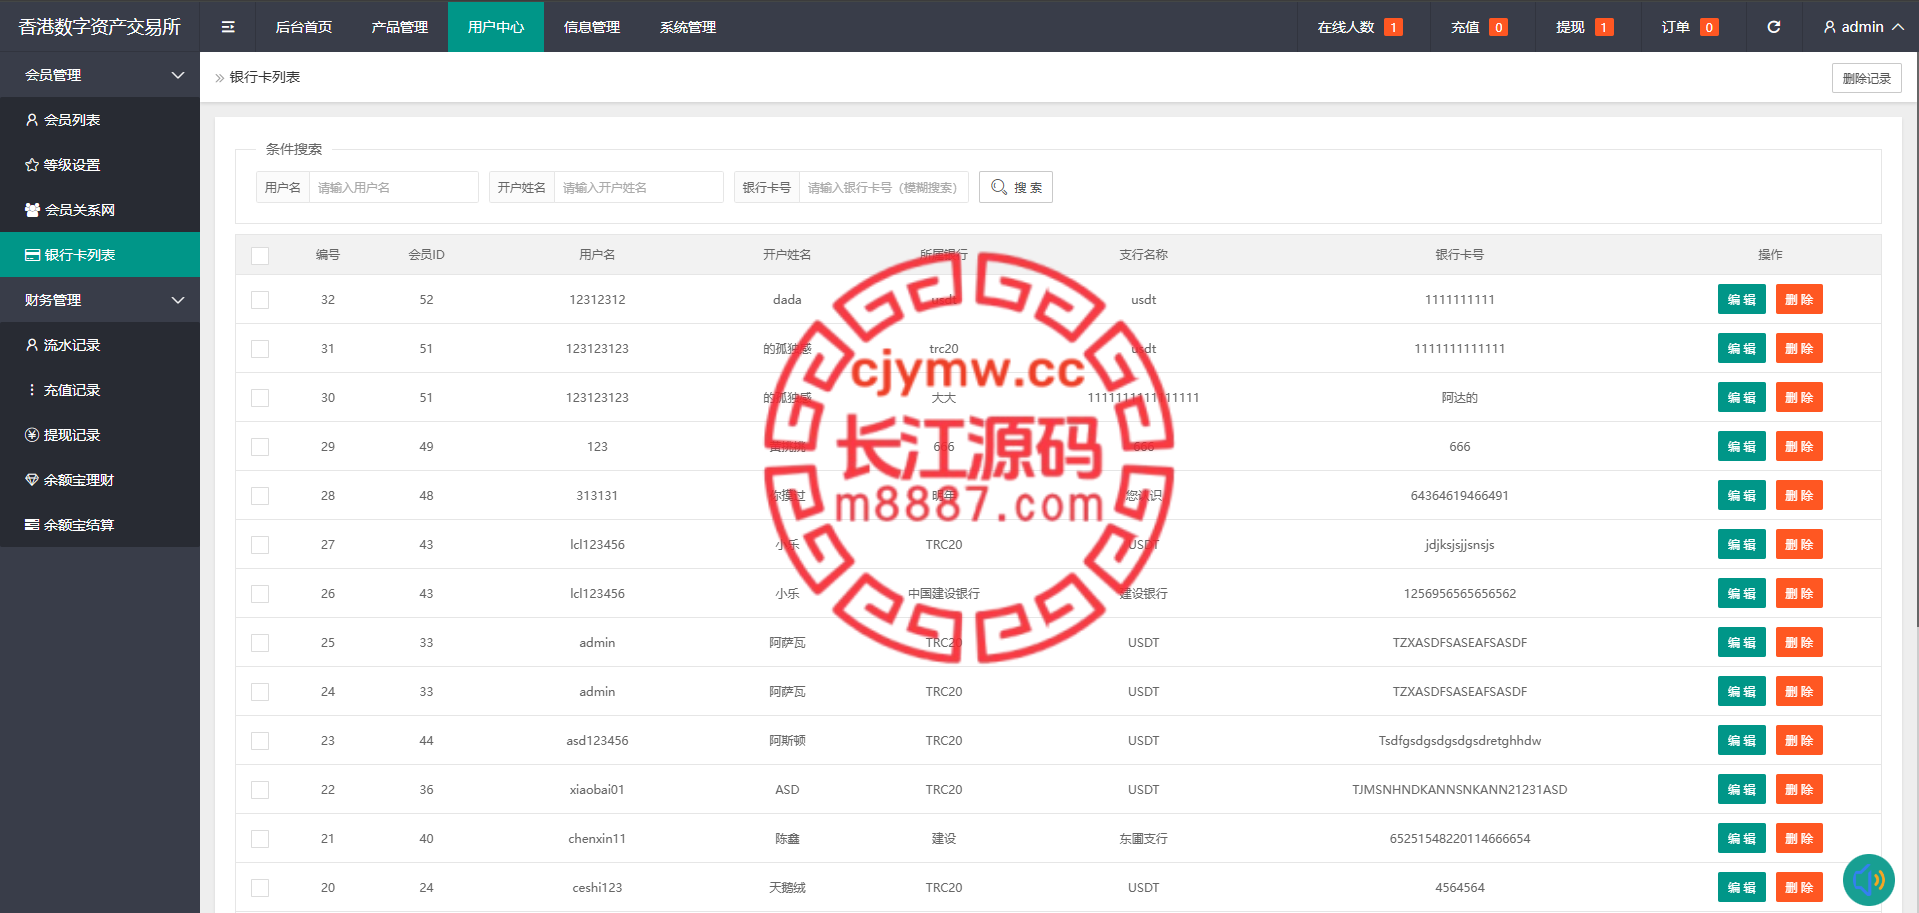Click card number 64364619466491
Viewport: 1919px width, 913px height.
(x=1460, y=496)
